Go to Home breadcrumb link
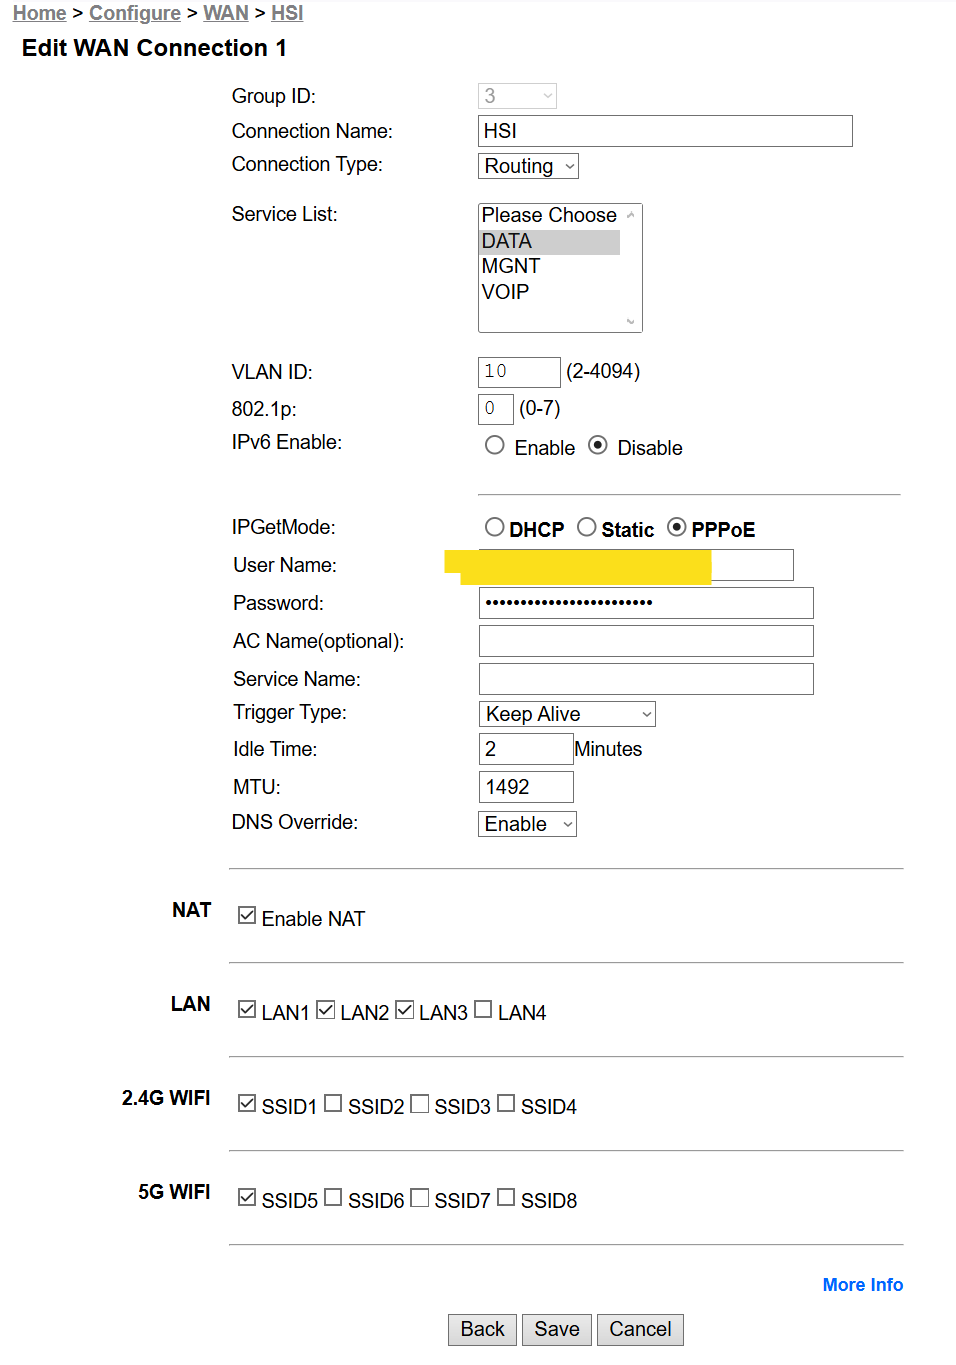956x1365 pixels. point(39,13)
